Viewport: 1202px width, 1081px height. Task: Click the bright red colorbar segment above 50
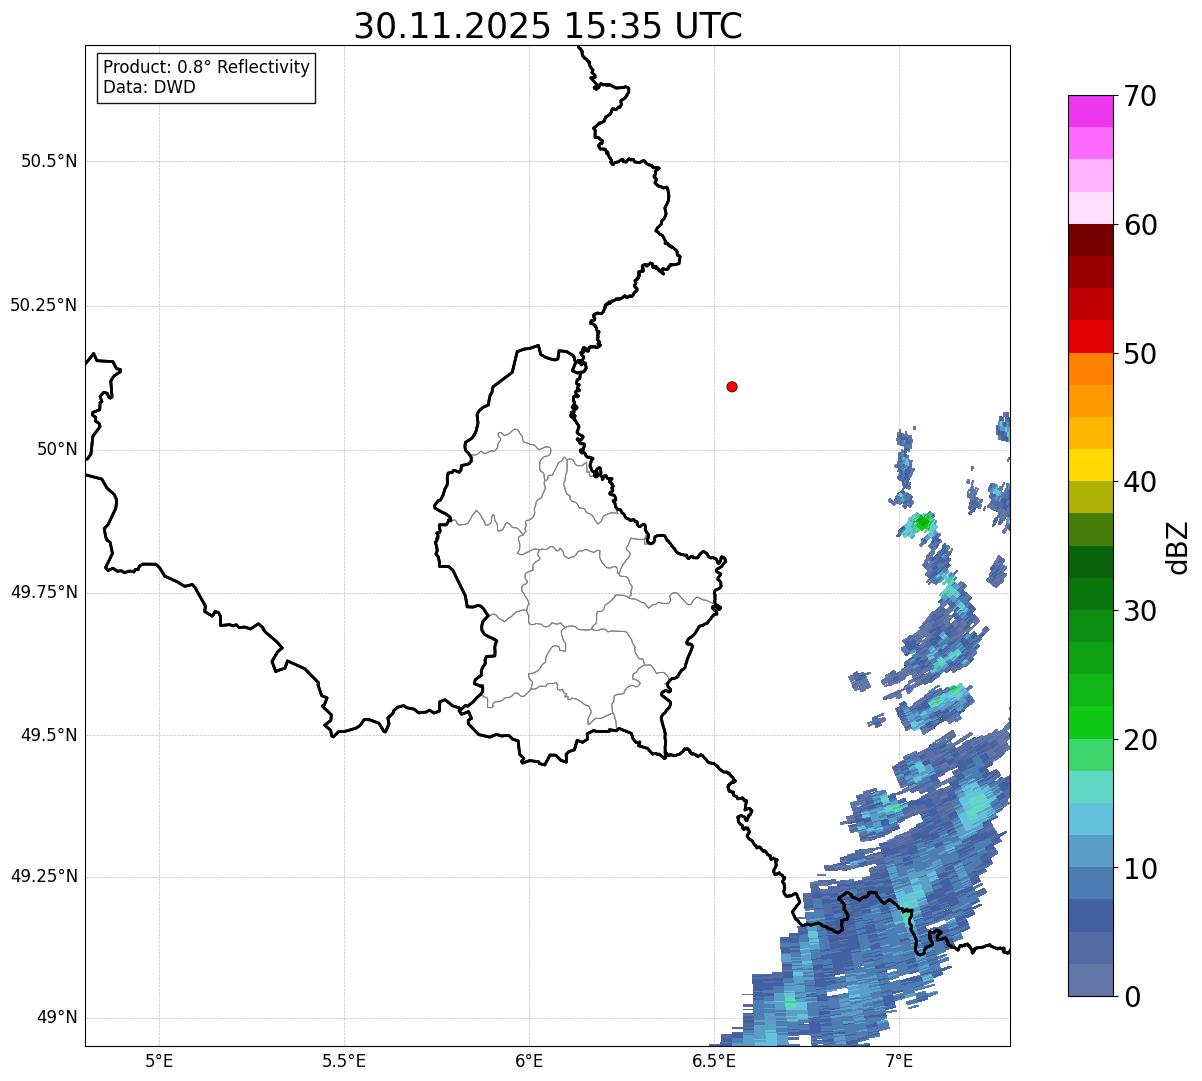(x=1090, y=336)
